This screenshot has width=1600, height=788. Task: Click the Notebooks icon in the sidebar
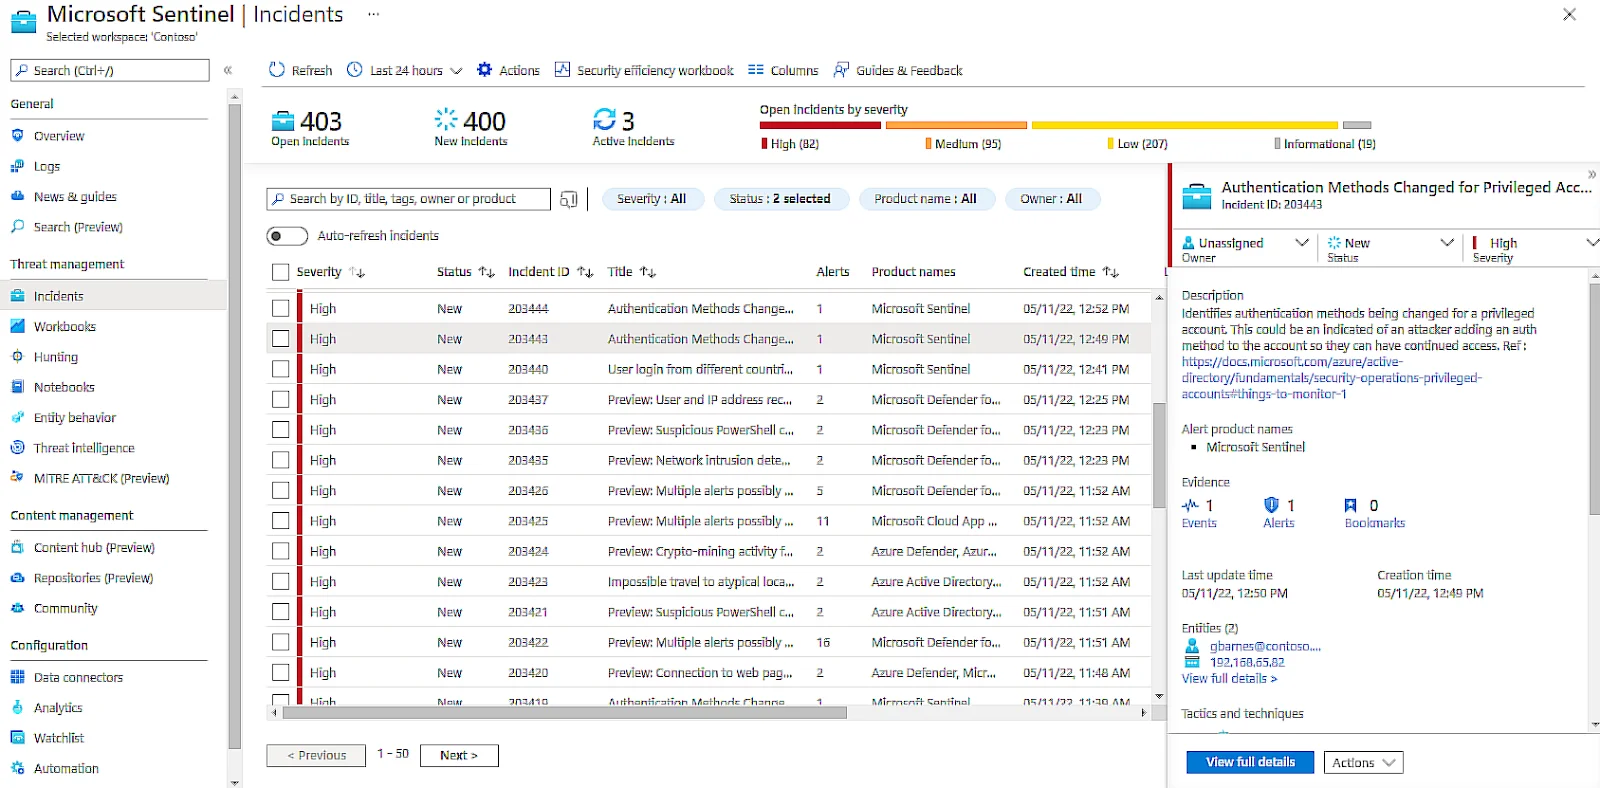17,386
